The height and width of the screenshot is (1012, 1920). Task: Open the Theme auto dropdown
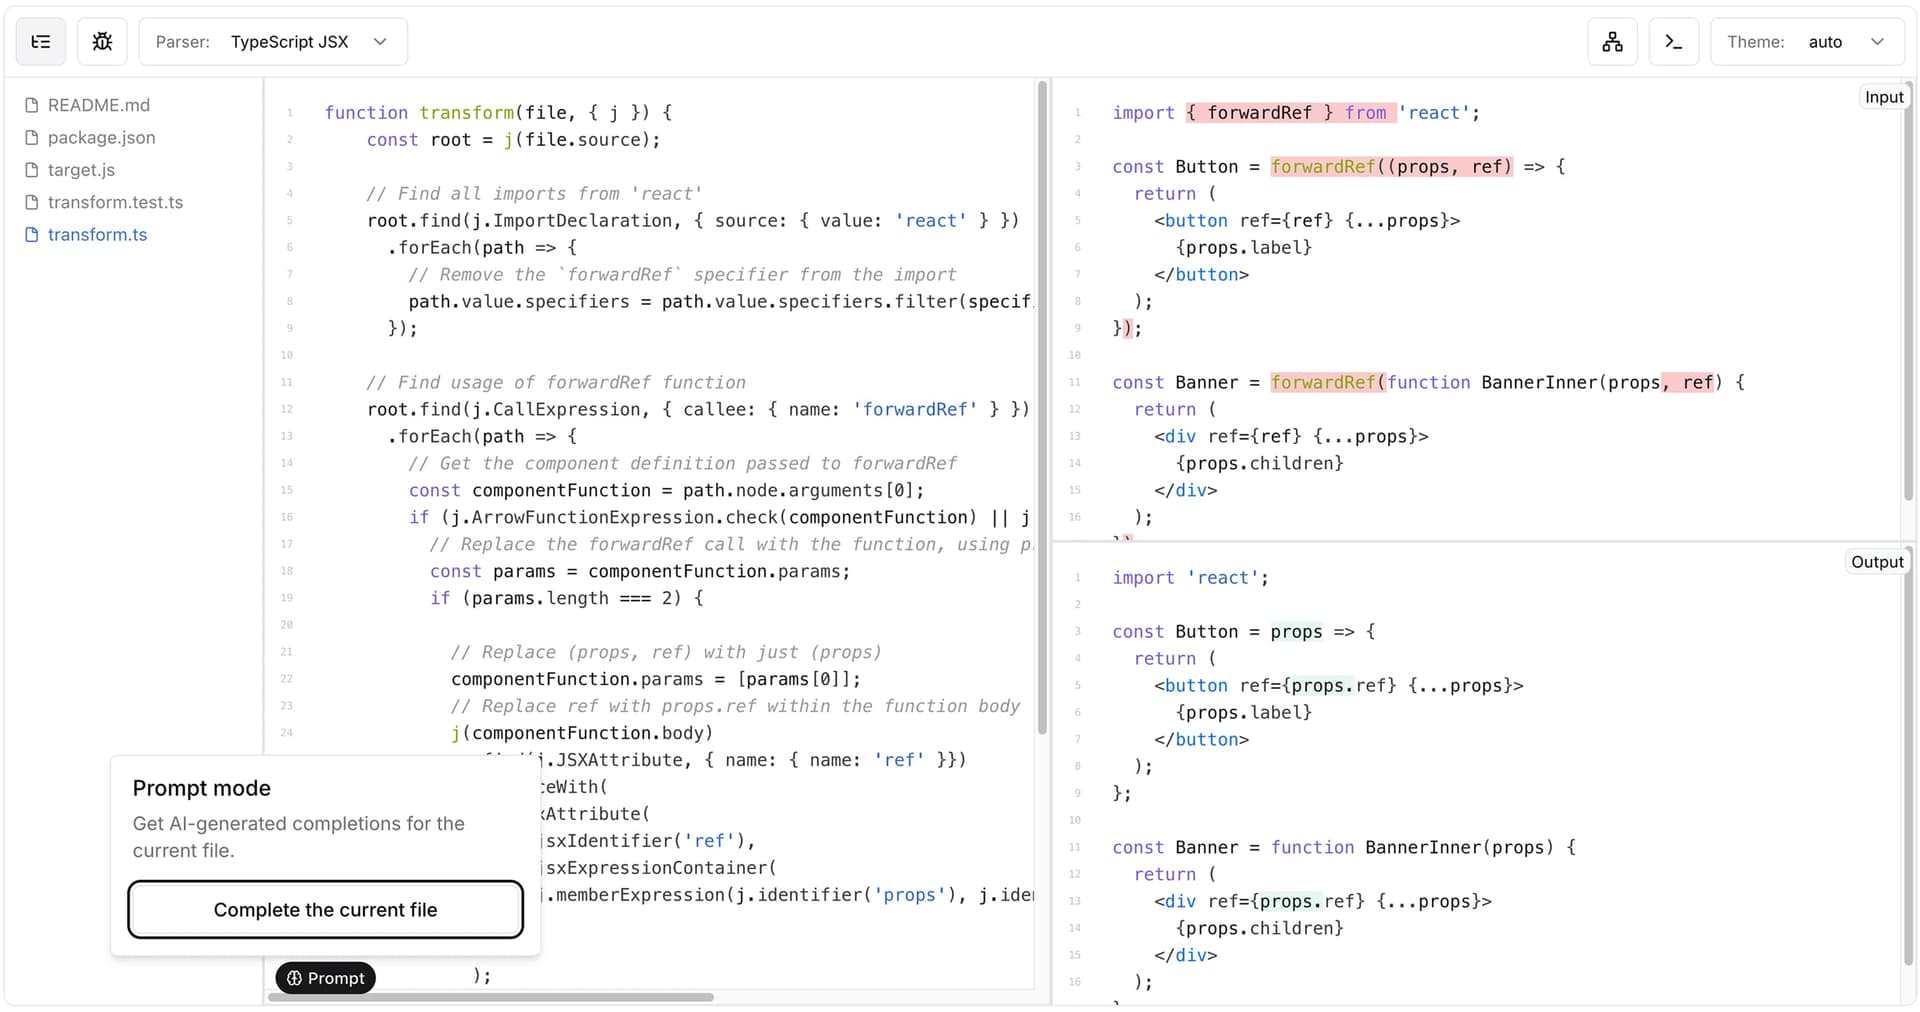pyautogui.click(x=1809, y=42)
